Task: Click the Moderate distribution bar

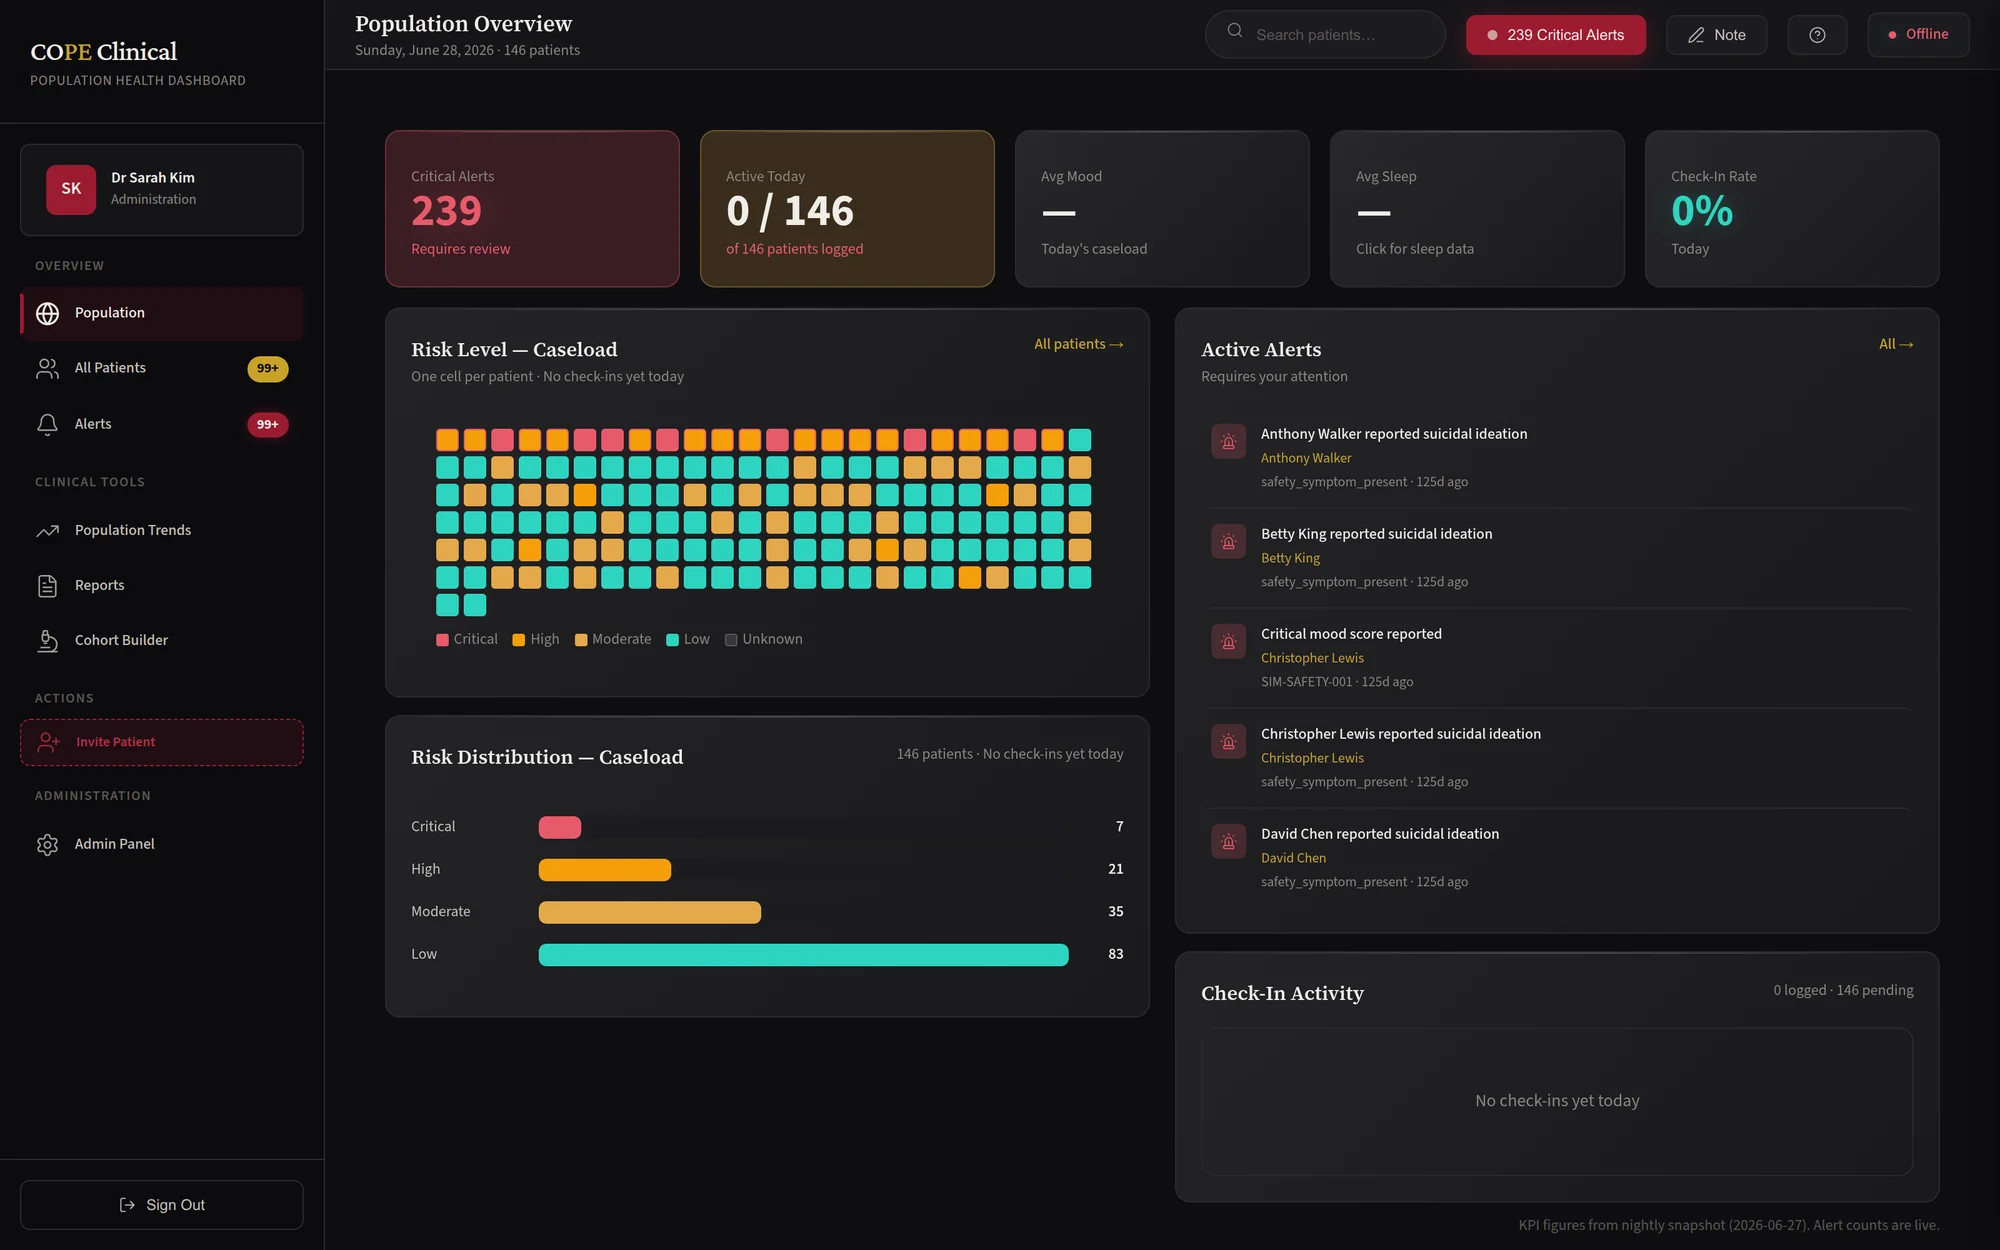Action: point(650,912)
